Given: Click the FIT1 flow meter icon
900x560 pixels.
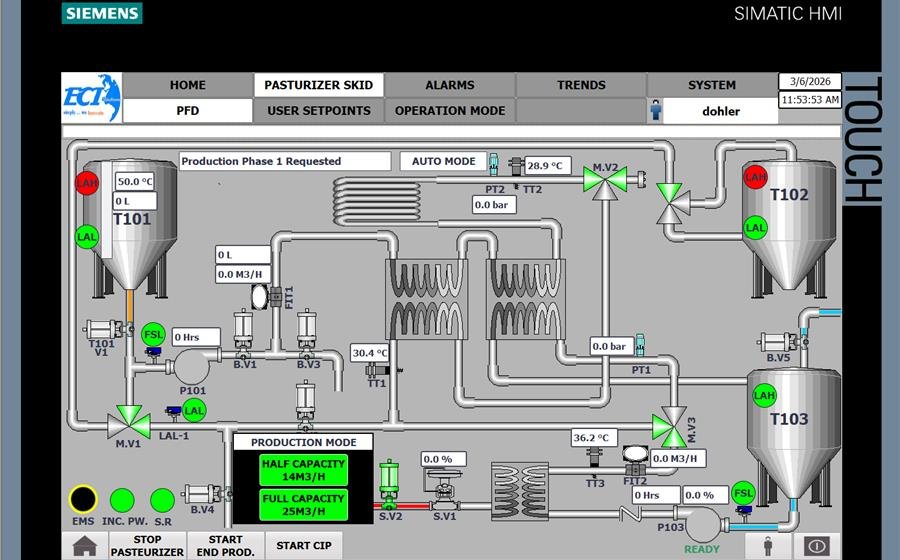Looking at the screenshot, I should pyautogui.click(x=266, y=297).
